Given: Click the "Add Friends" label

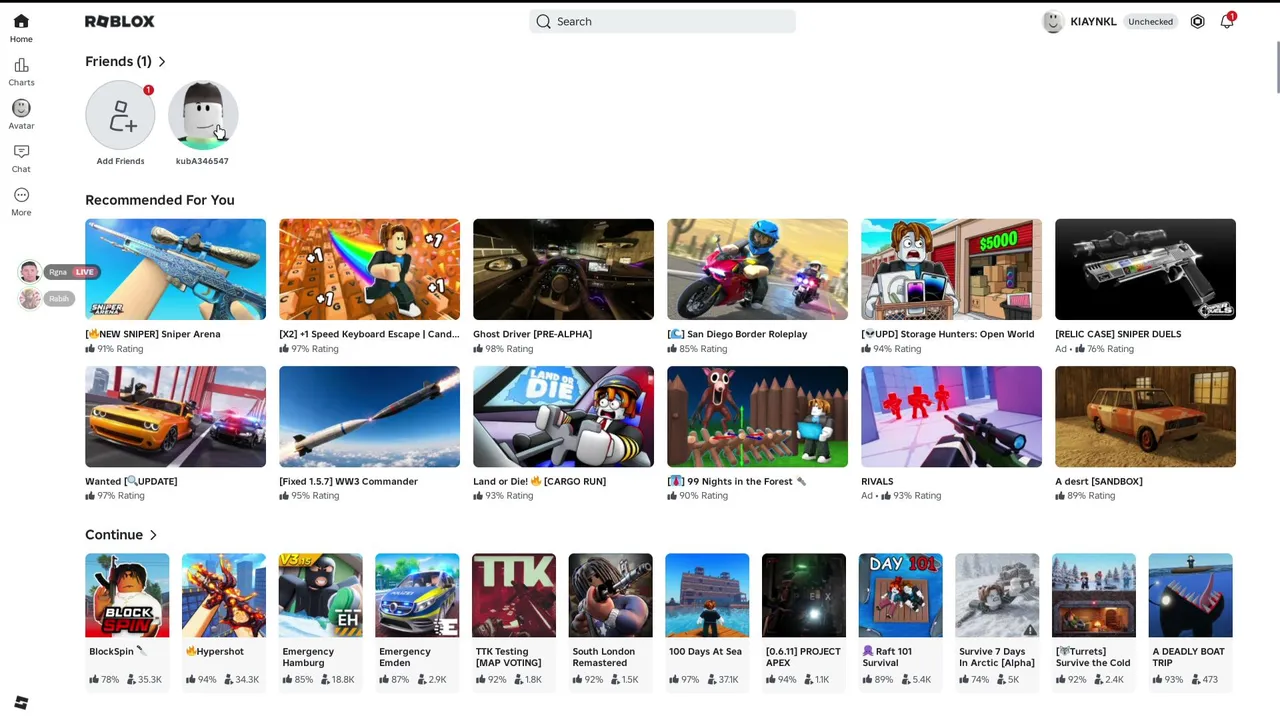Looking at the screenshot, I should [120, 161].
